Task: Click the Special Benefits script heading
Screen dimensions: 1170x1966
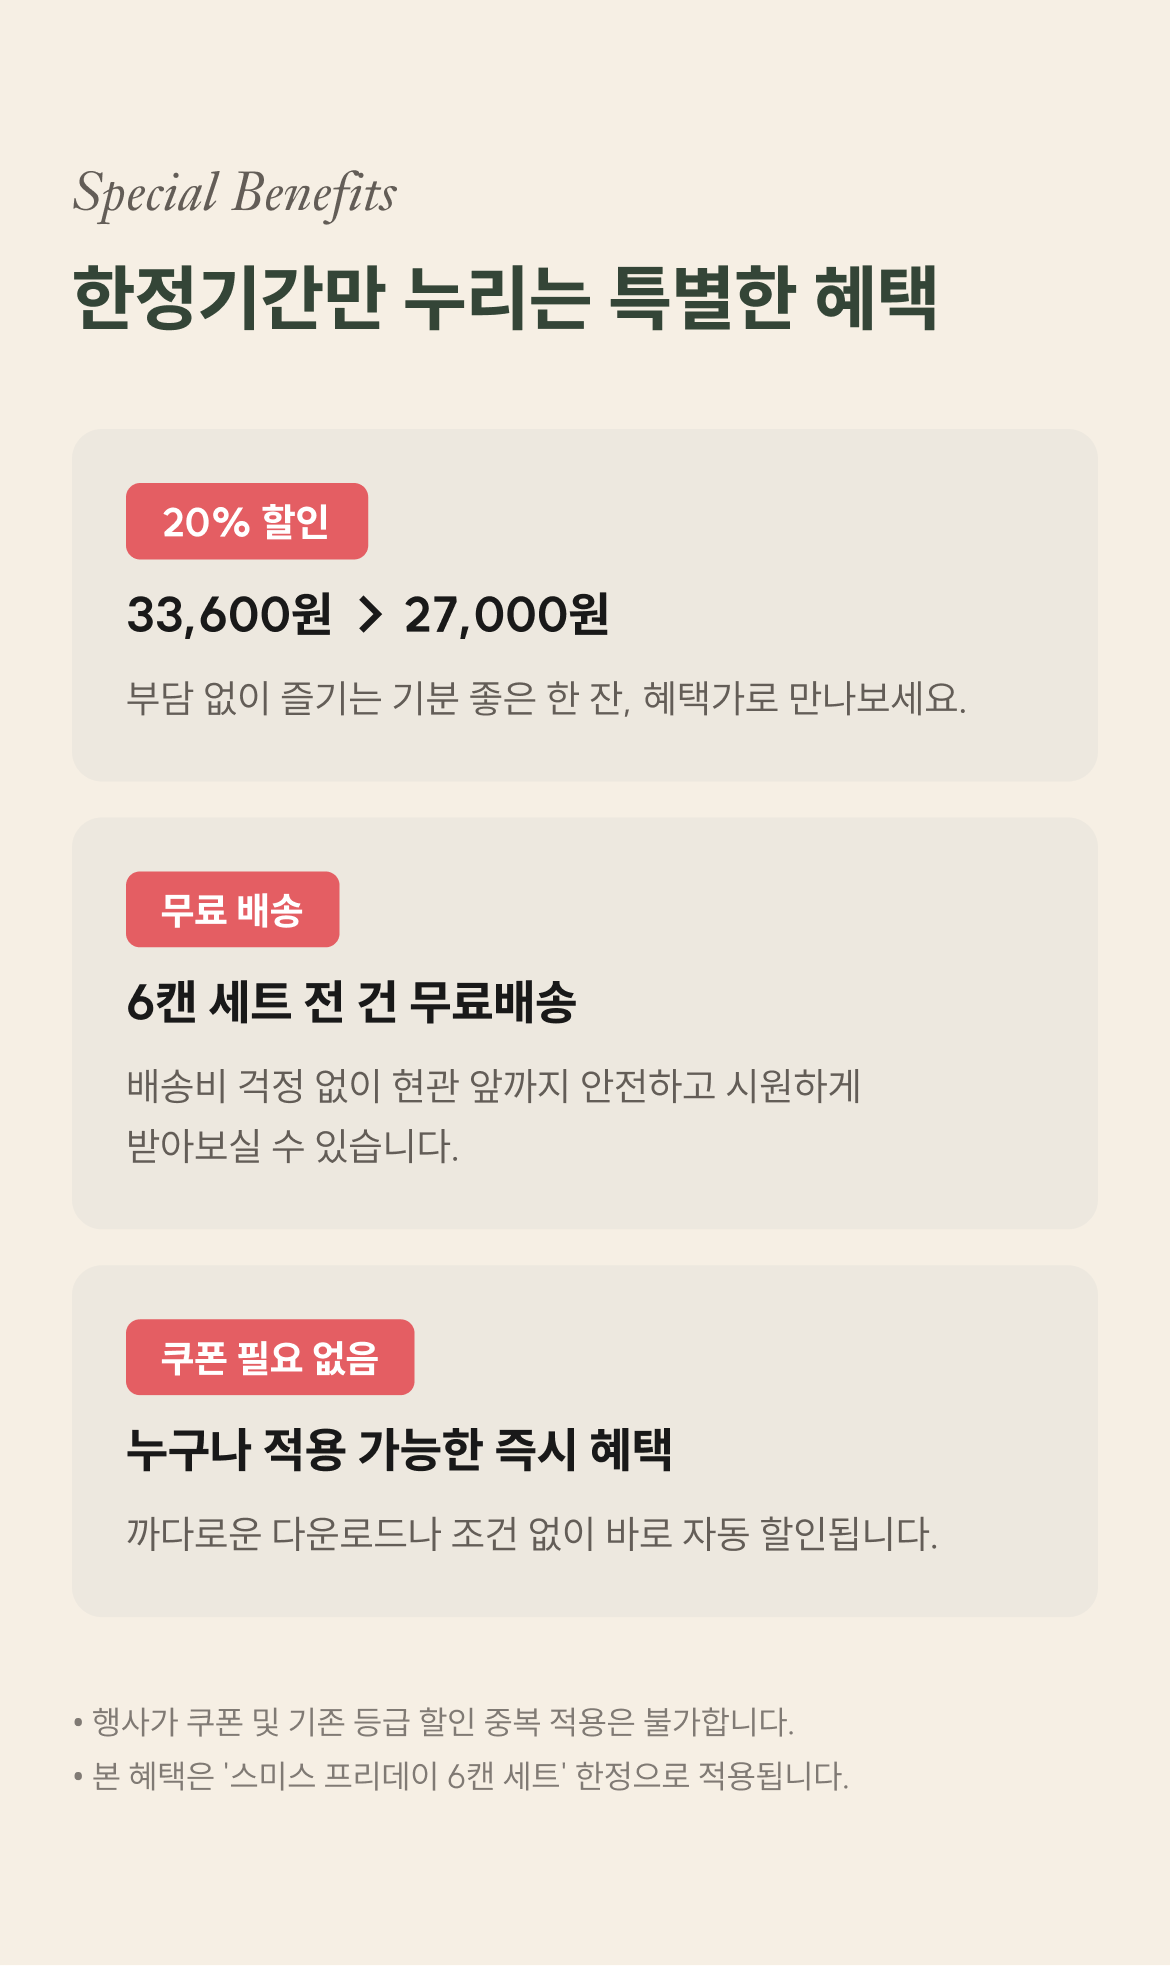Action: [x=235, y=193]
